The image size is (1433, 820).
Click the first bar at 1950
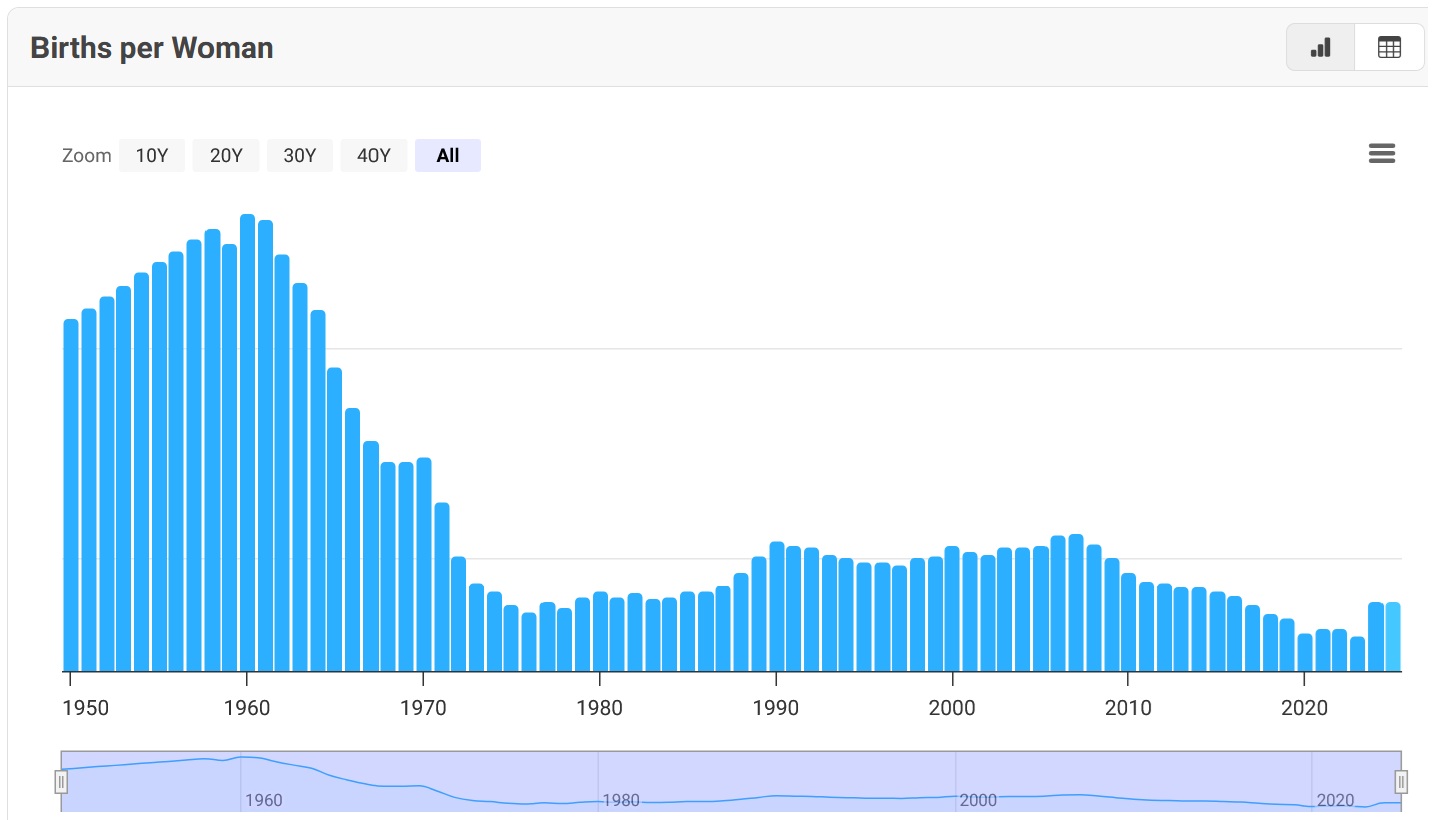(71, 495)
